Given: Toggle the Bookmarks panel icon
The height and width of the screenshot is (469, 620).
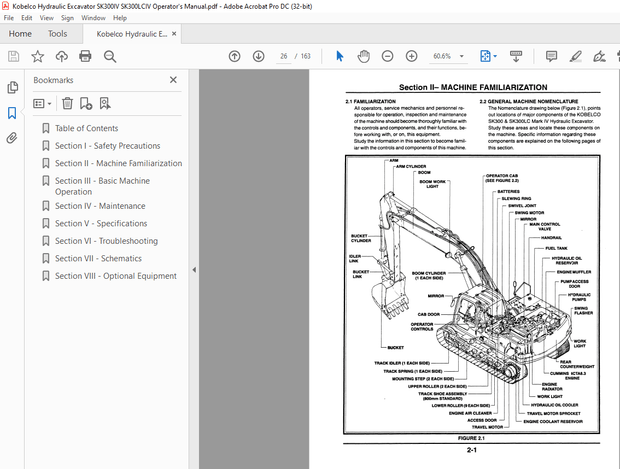Looking at the screenshot, I should (x=12, y=113).
